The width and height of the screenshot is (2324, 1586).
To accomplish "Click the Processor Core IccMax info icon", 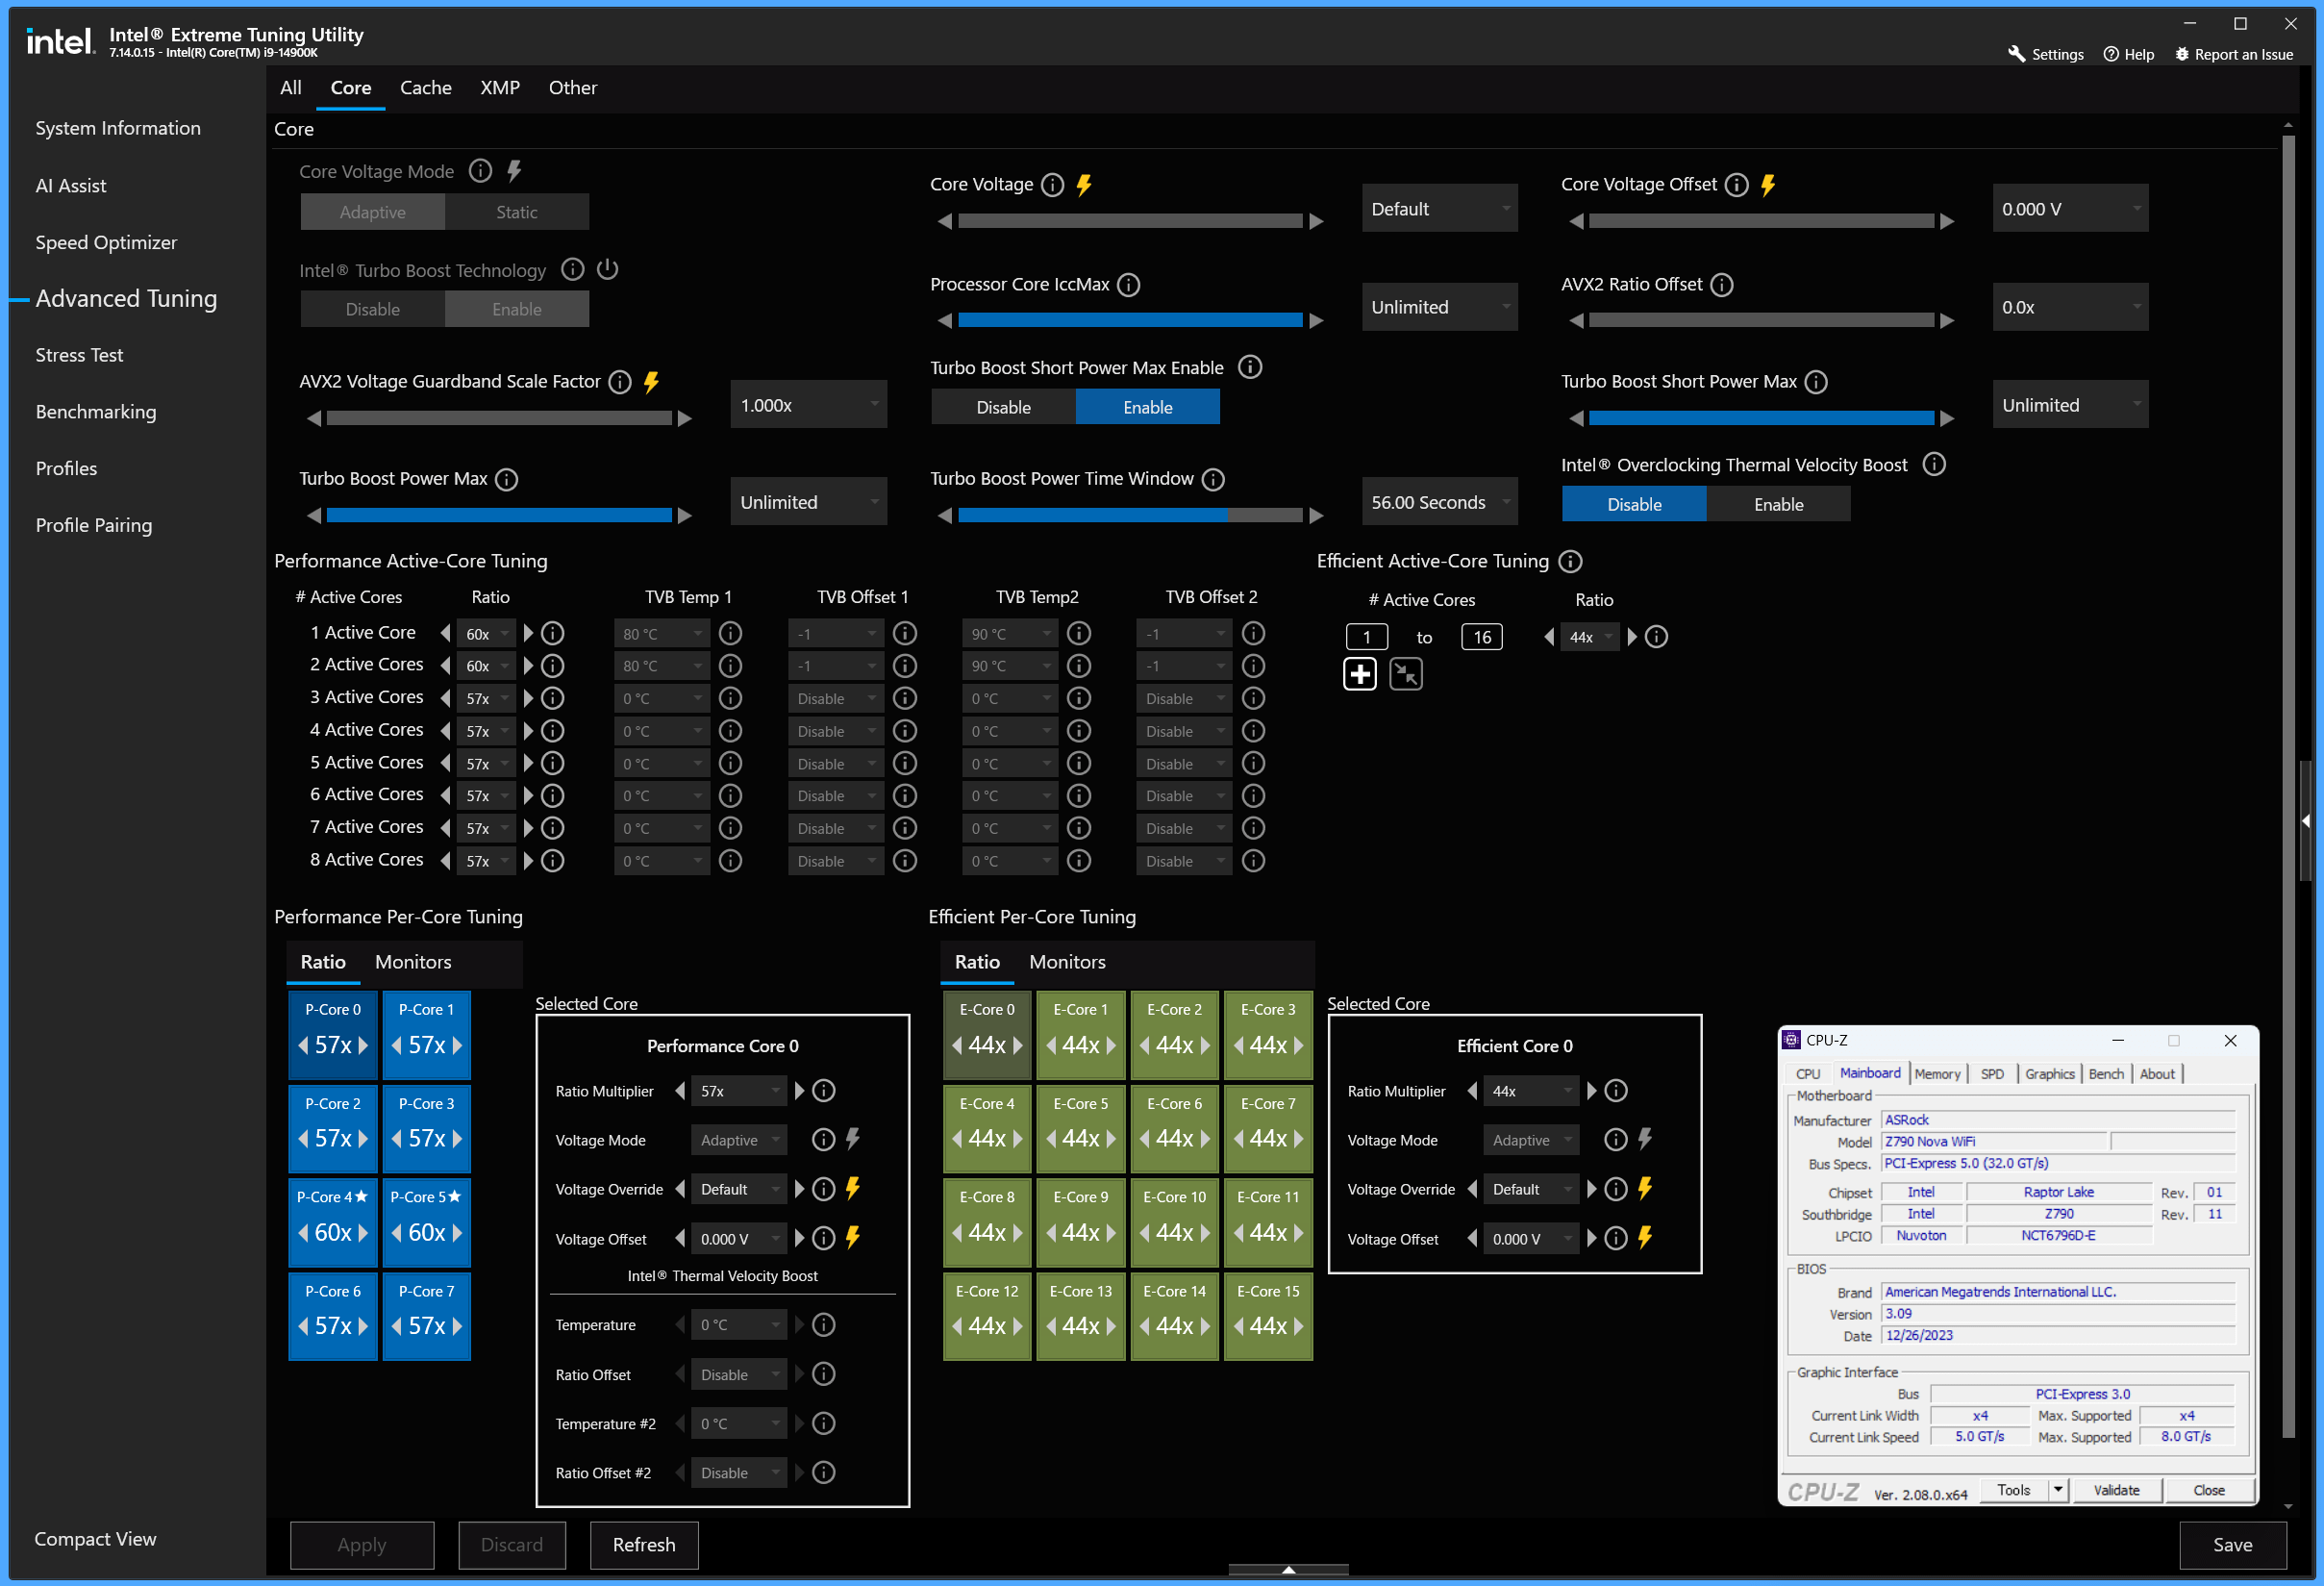I will (x=1128, y=285).
